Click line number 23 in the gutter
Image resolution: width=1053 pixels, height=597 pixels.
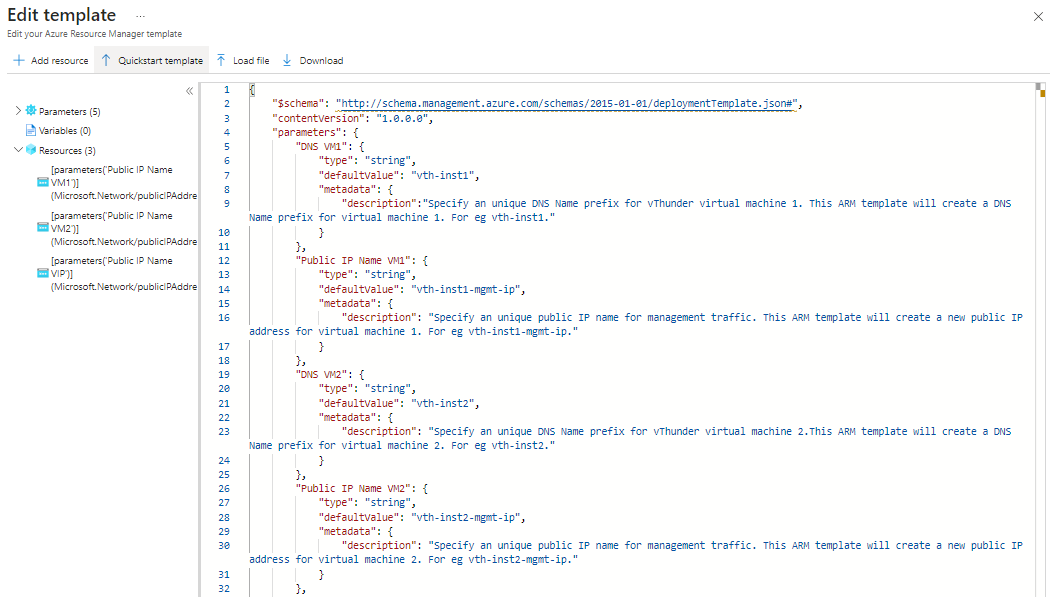(x=224, y=432)
